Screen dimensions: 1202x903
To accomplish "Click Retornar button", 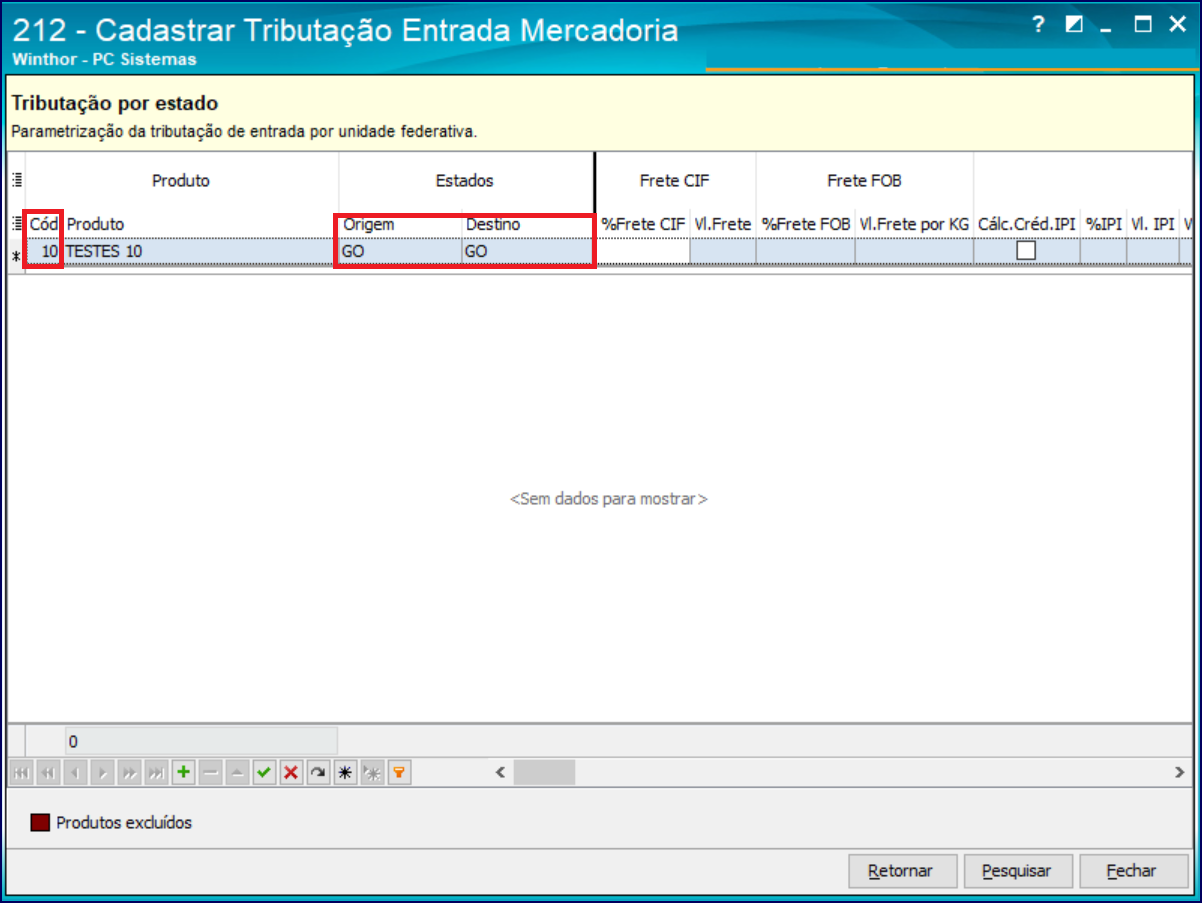I will click(903, 871).
